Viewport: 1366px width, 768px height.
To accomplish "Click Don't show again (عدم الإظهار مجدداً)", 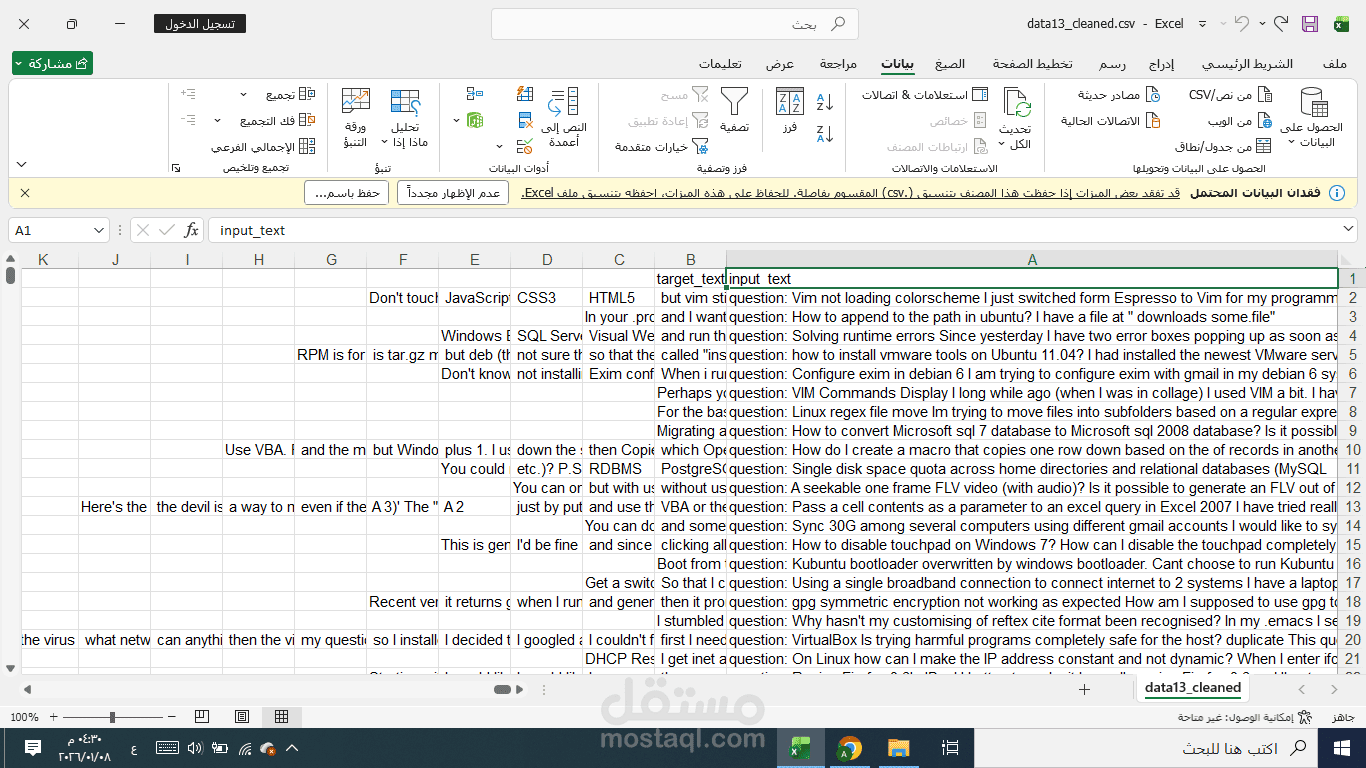I will point(453,193).
